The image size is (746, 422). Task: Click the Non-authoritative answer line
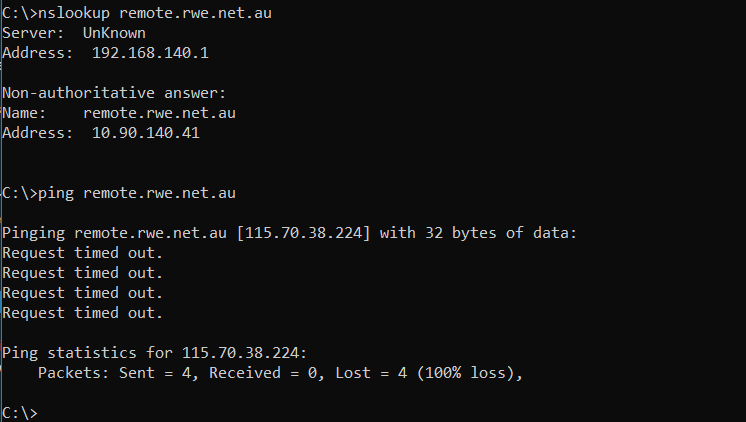point(115,93)
